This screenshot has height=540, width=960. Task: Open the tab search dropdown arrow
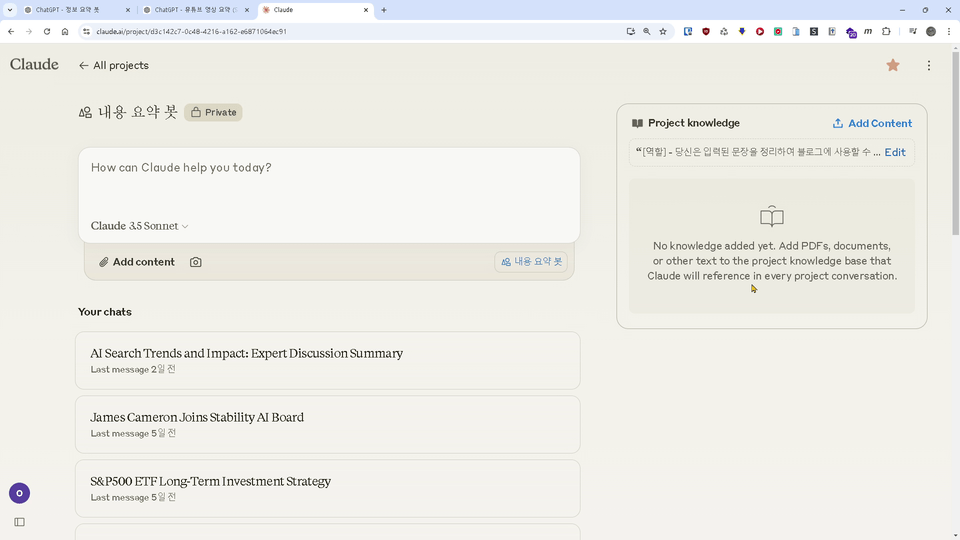[10, 10]
